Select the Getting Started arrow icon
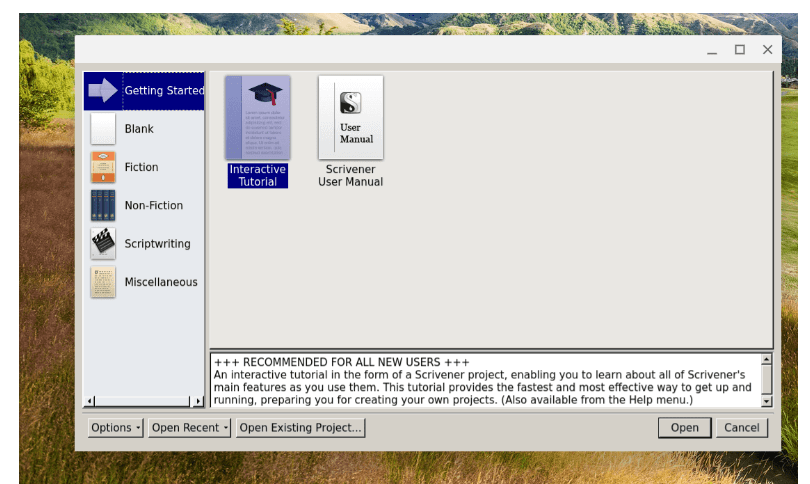Viewport: 810px width, 484px height. 103,90
